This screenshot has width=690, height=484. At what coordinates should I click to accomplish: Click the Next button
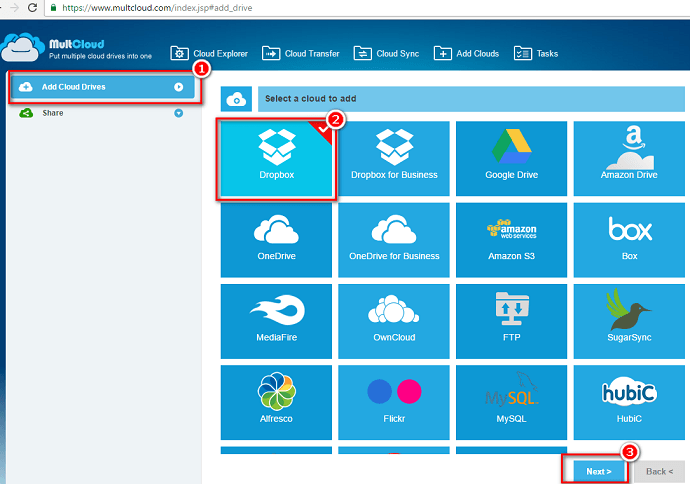598,471
